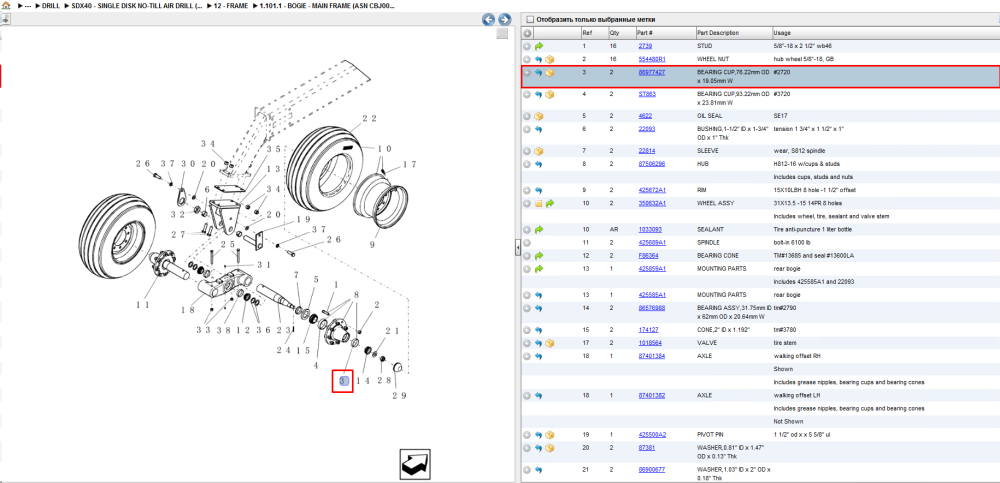Click the blue back arrow in WHEEL NUT row
Screen dimensions: 1000x483
[x=539, y=59]
